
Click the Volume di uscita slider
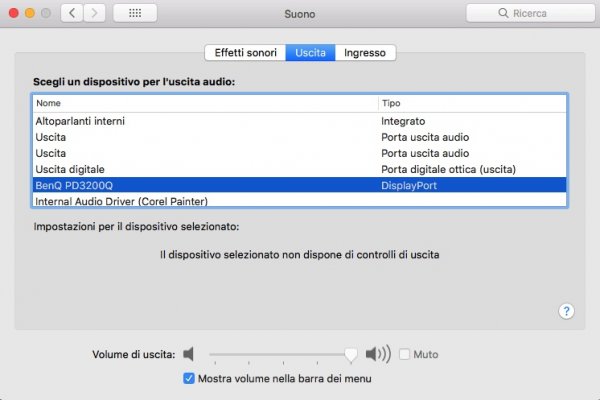click(x=280, y=354)
